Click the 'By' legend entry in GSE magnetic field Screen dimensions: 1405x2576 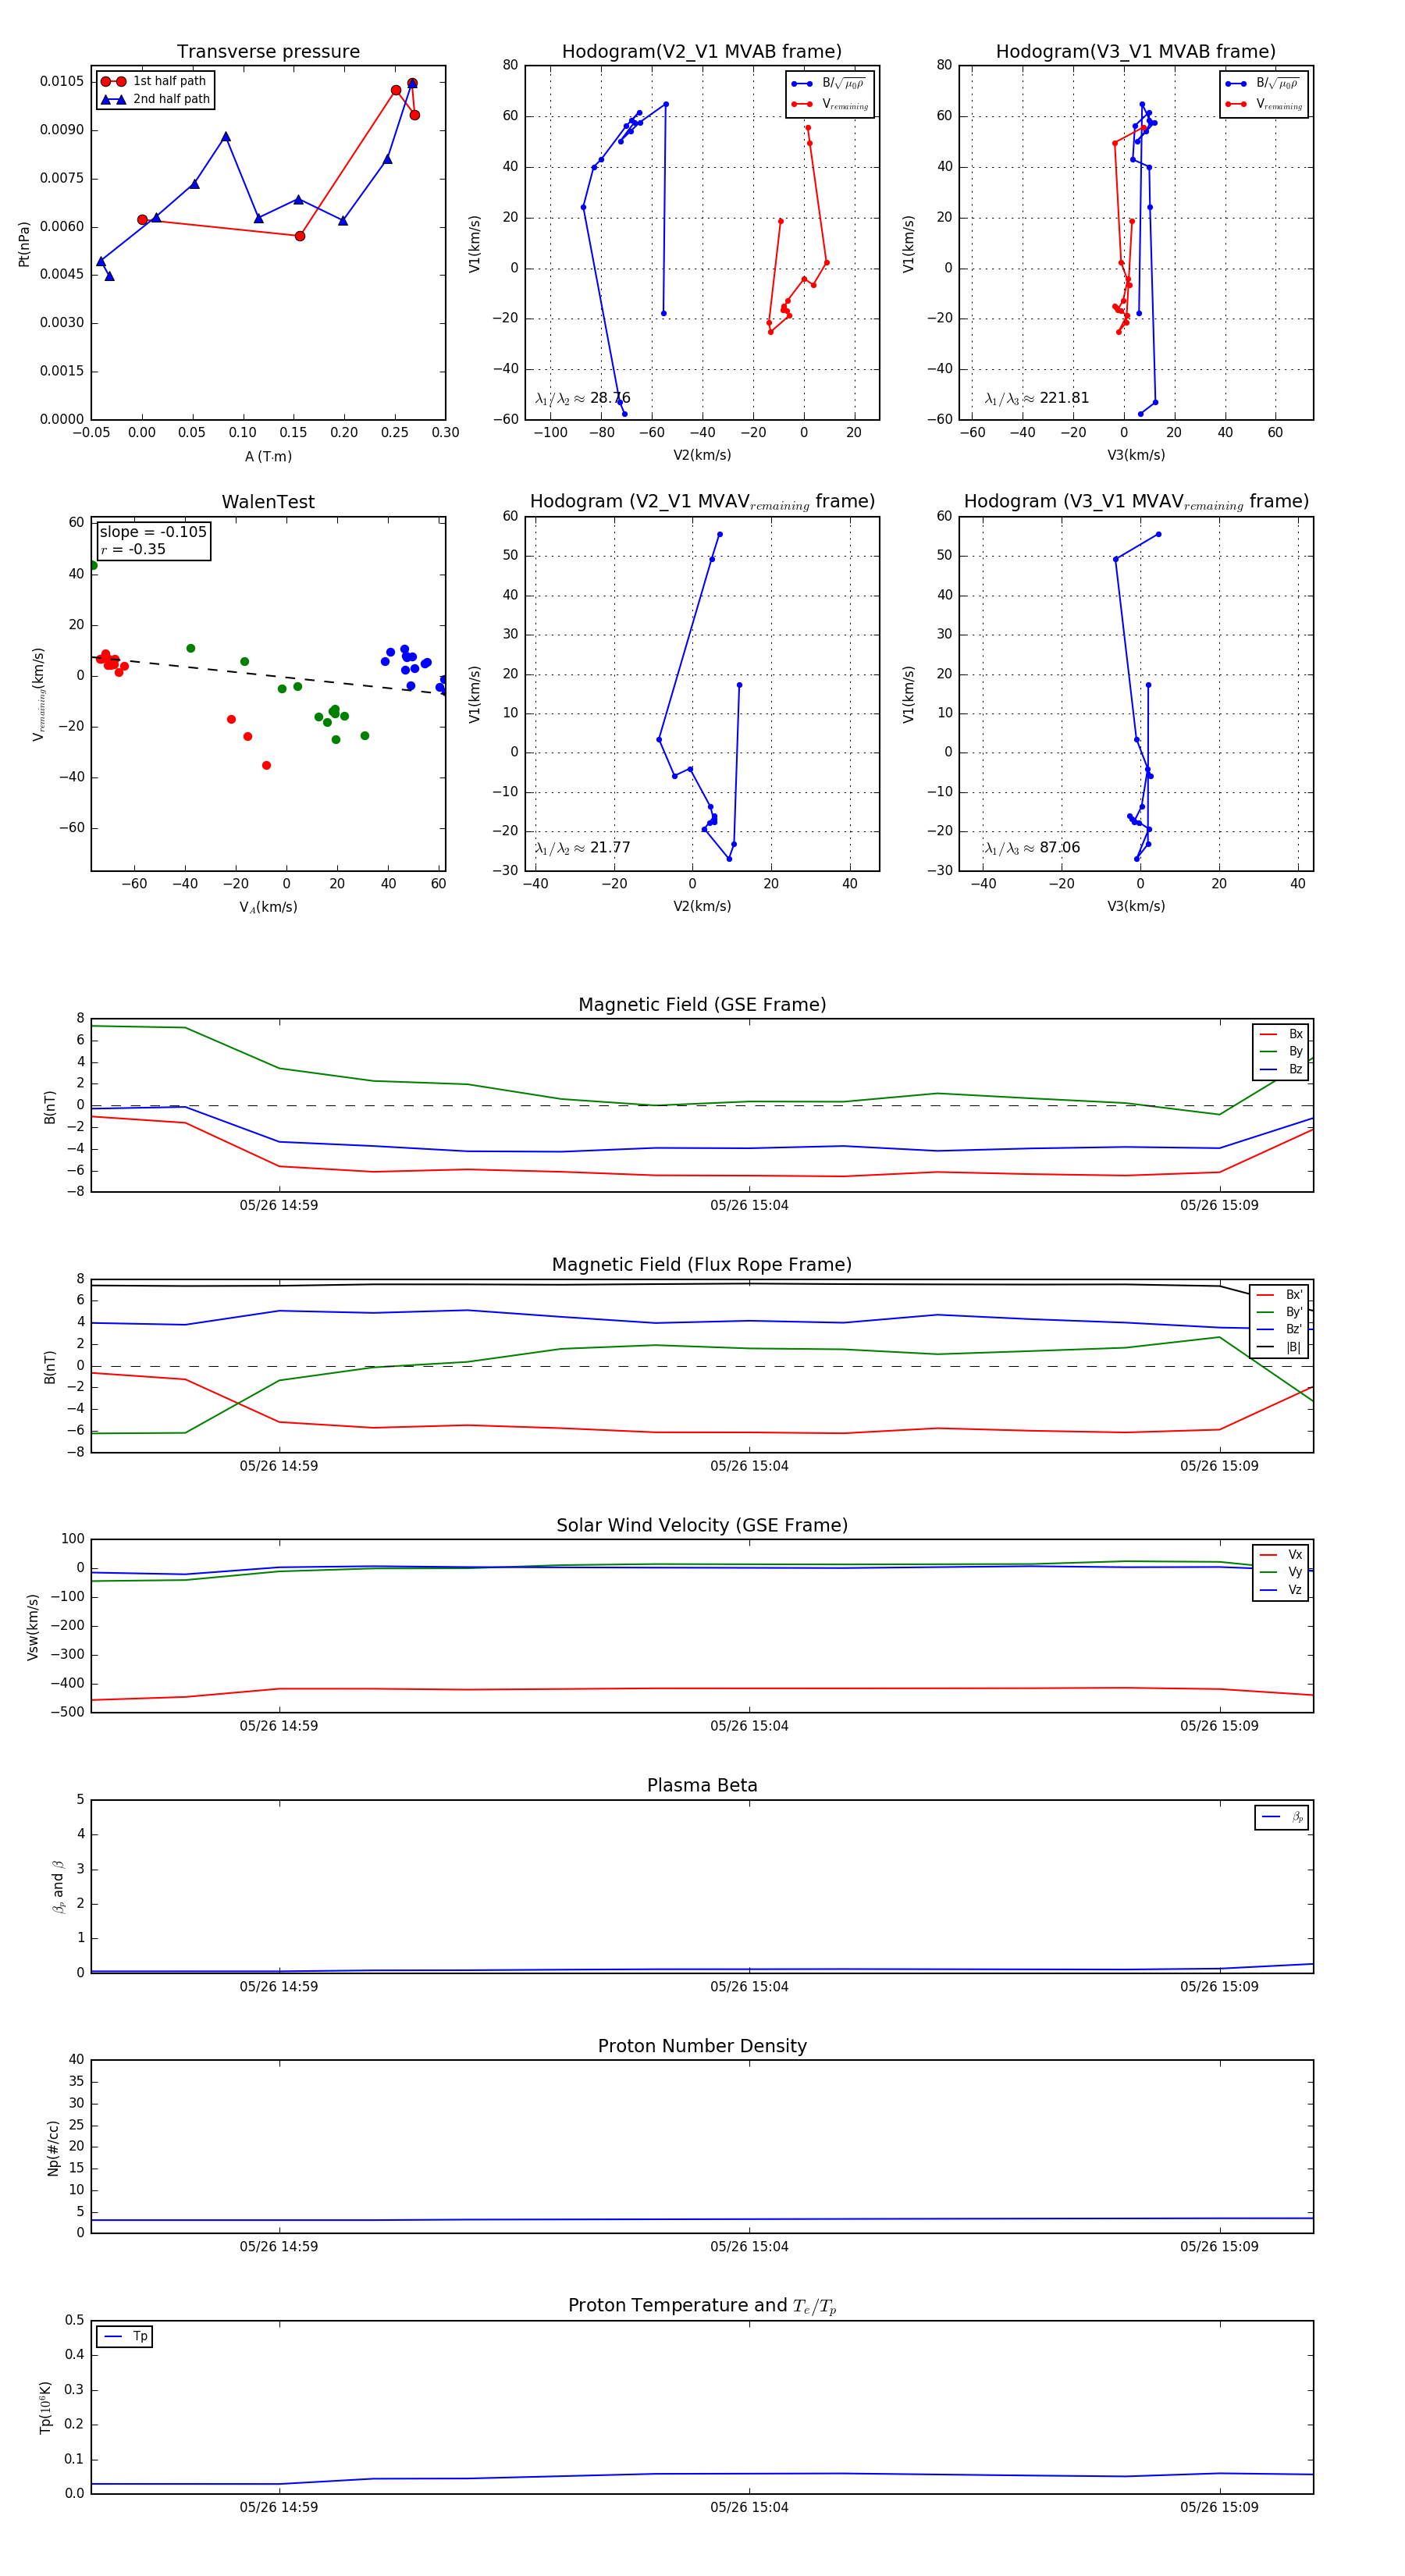(x=1281, y=1051)
